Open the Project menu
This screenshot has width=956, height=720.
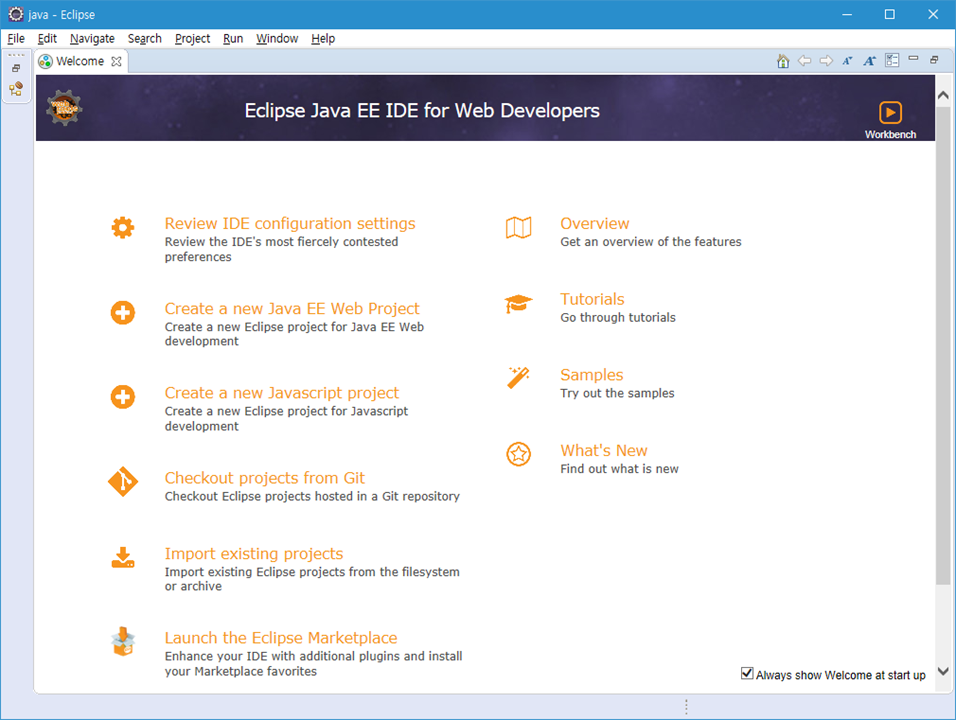pos(192,38)
